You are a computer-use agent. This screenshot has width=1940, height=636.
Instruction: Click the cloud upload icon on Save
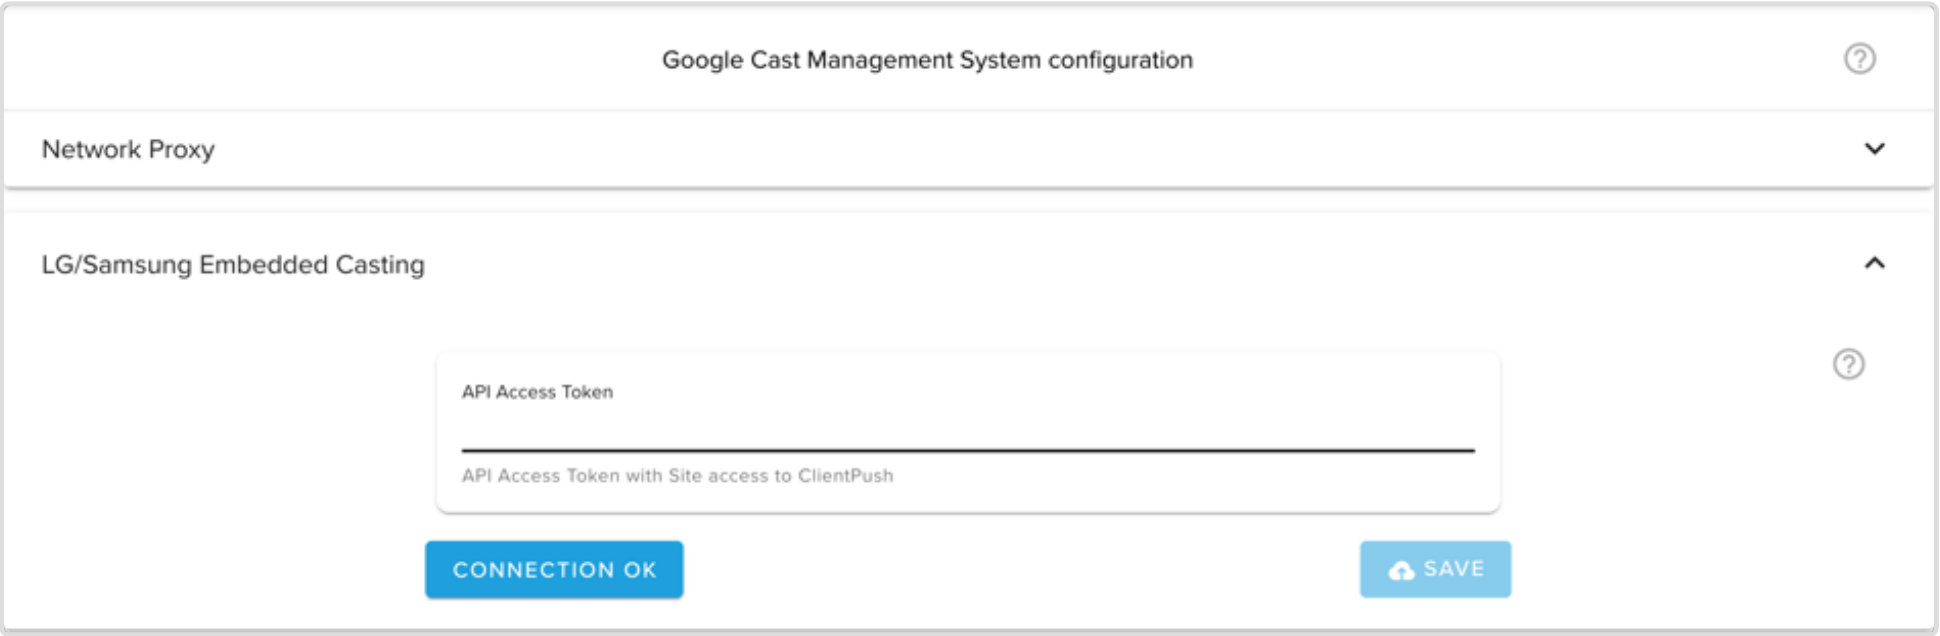click(x=1401, y=570)
